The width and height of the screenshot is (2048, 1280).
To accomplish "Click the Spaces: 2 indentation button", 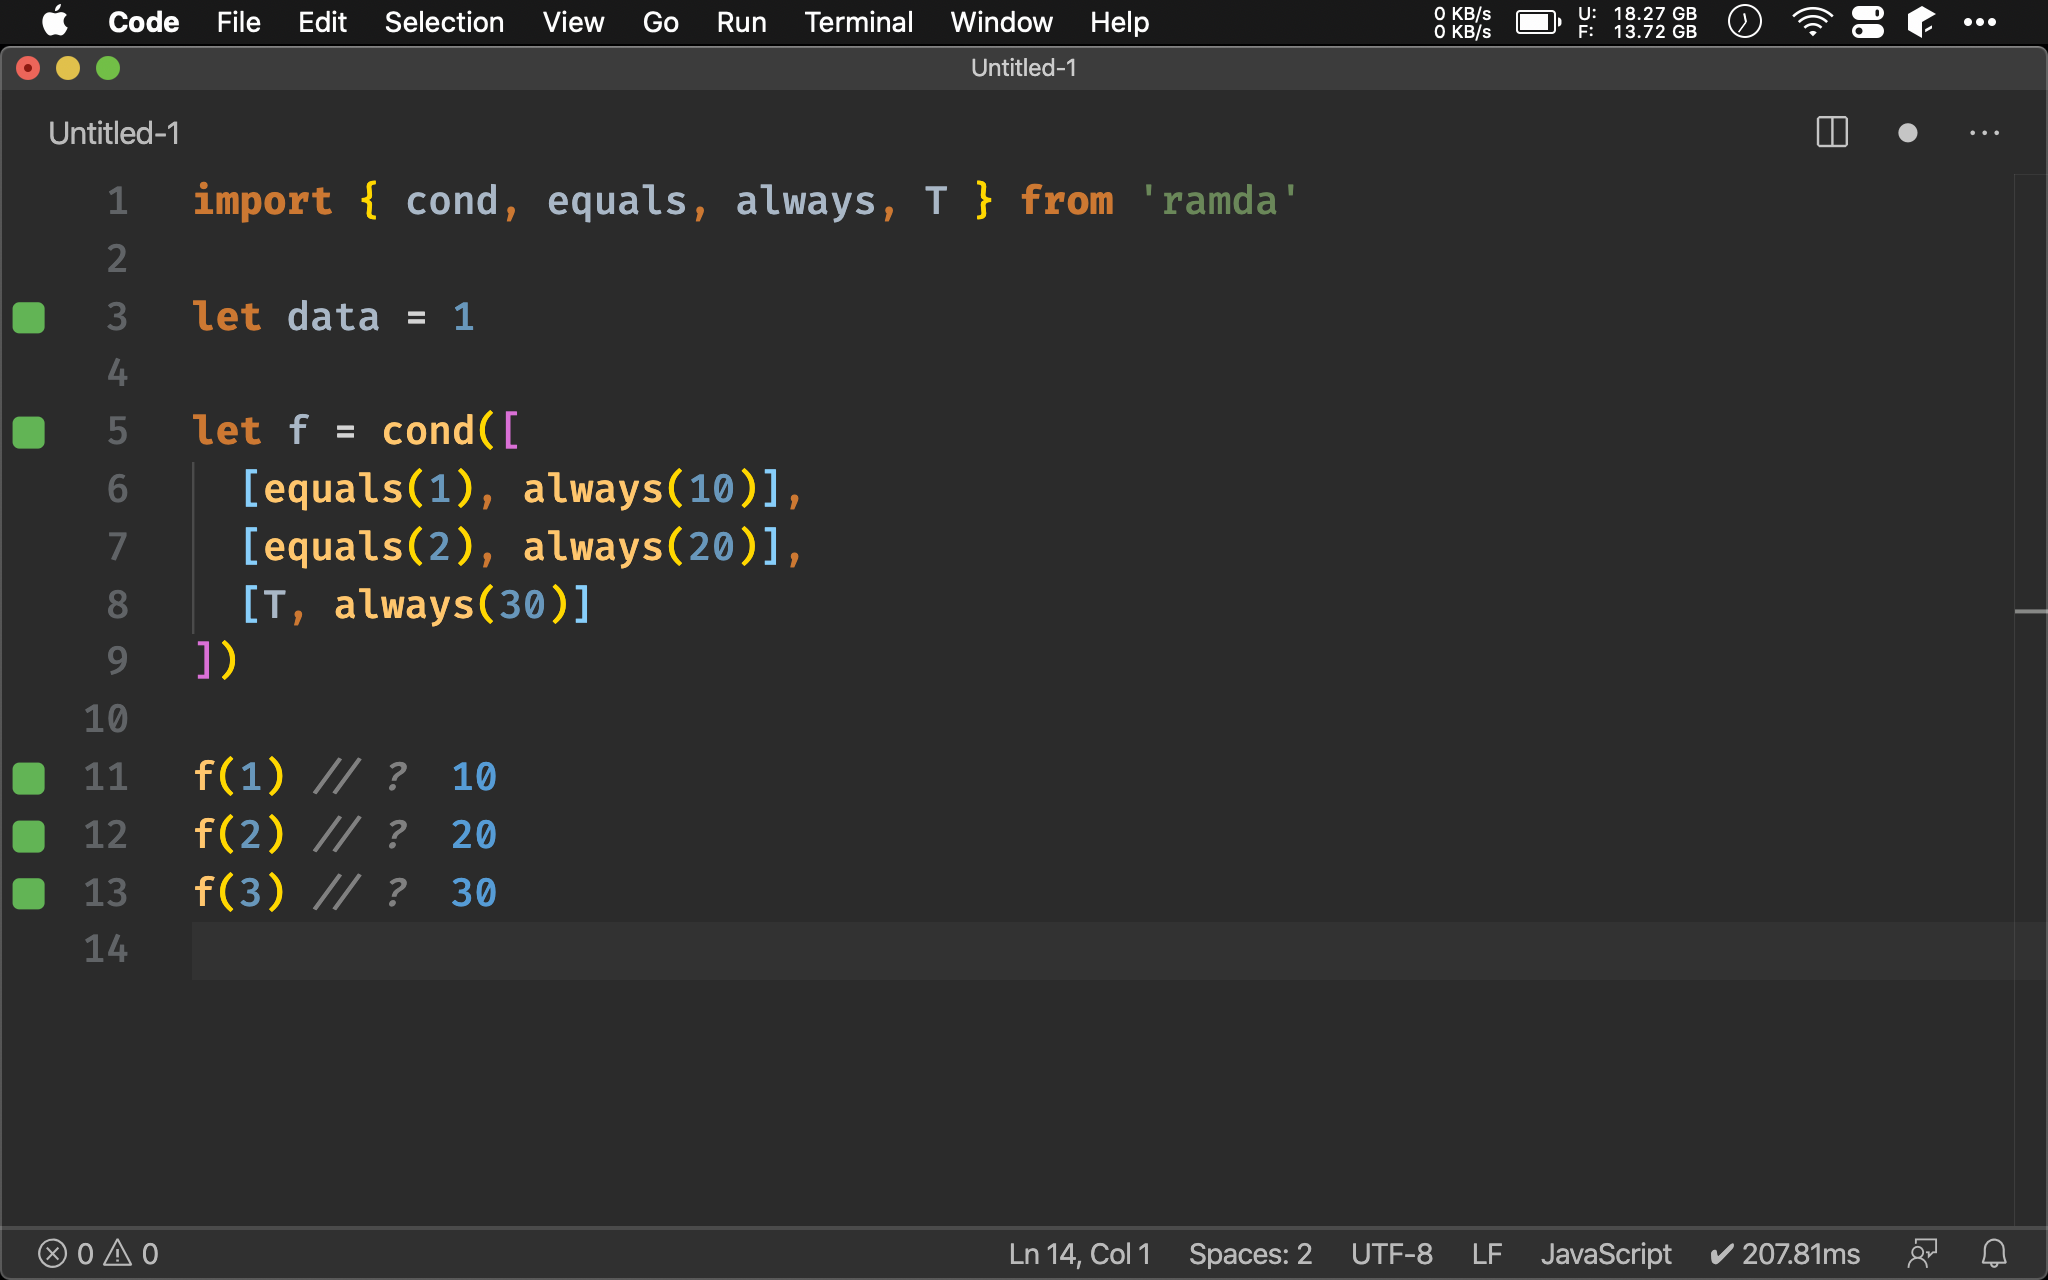I will pos(1249,1253).
